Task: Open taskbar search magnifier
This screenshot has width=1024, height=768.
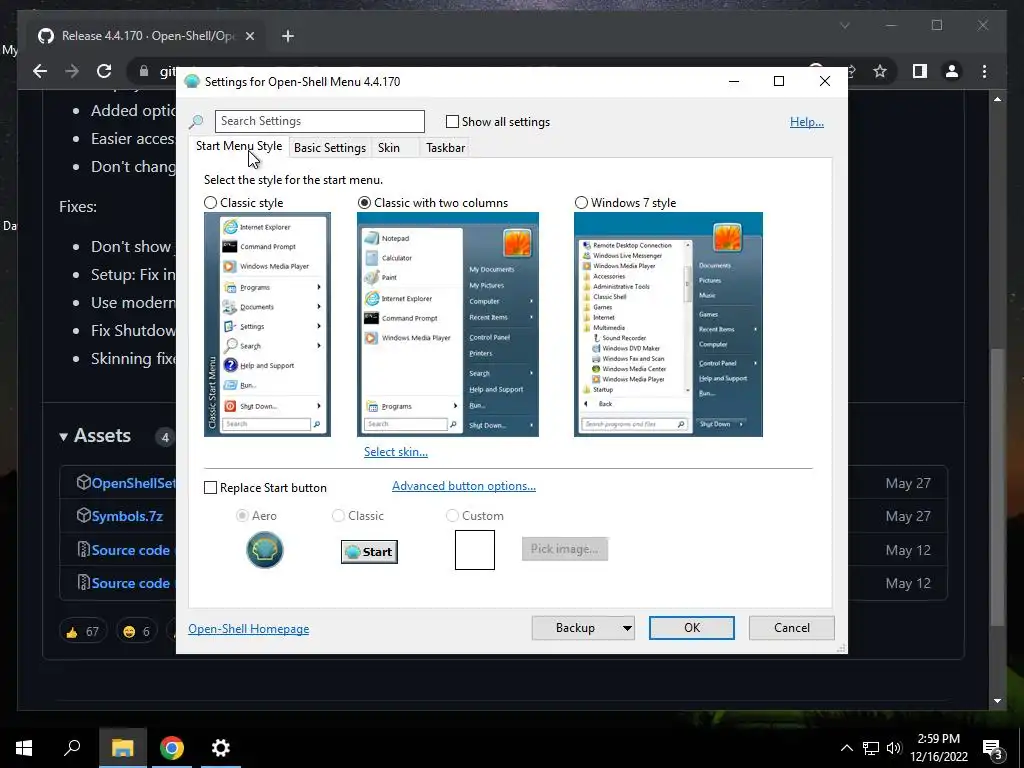Action: pos(72,748)
